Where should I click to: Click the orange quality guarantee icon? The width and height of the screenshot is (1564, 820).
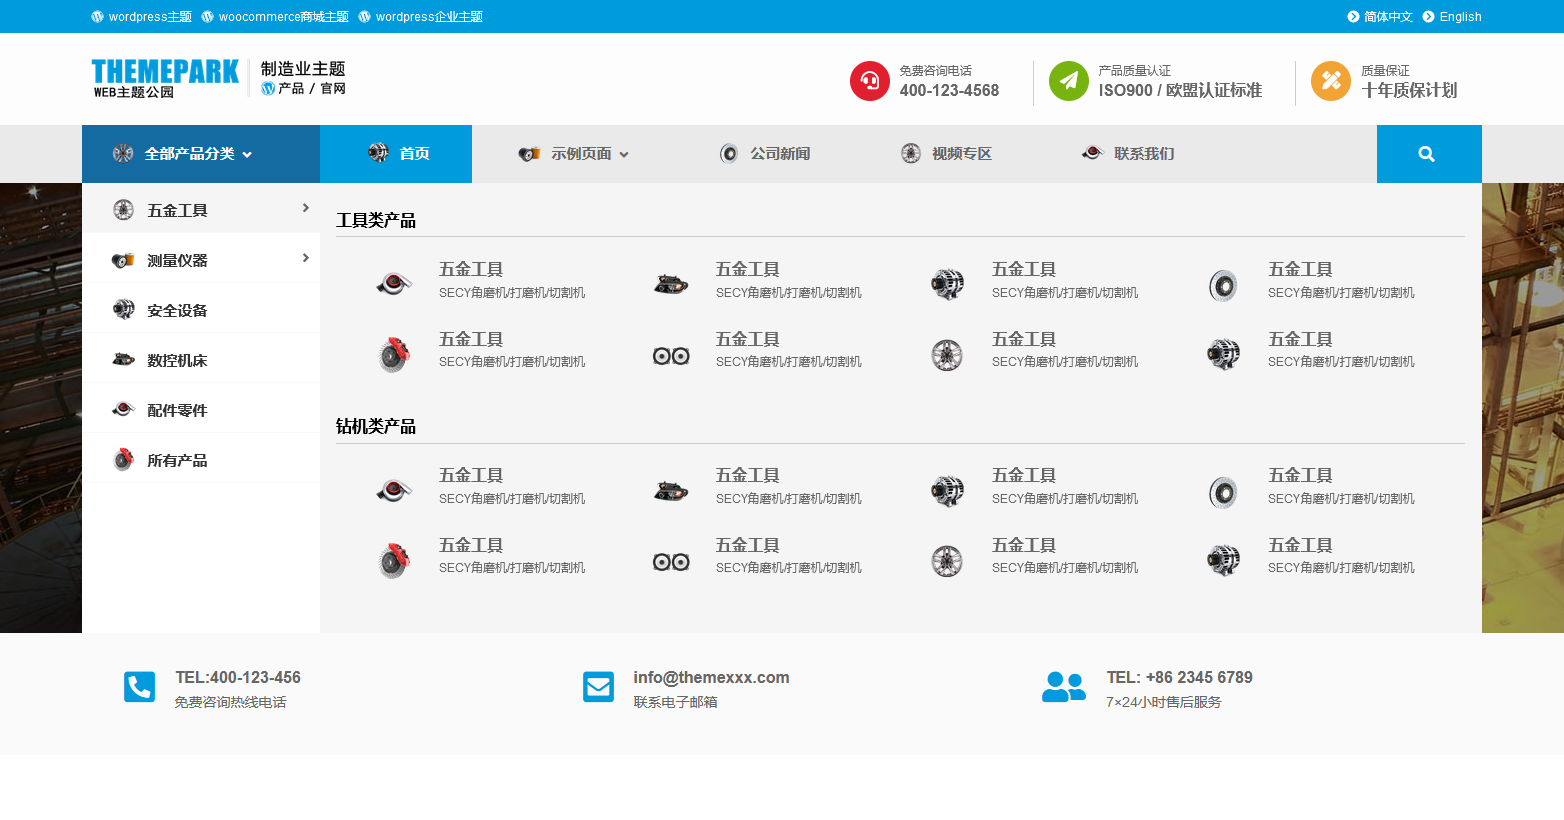[1330, 81]
